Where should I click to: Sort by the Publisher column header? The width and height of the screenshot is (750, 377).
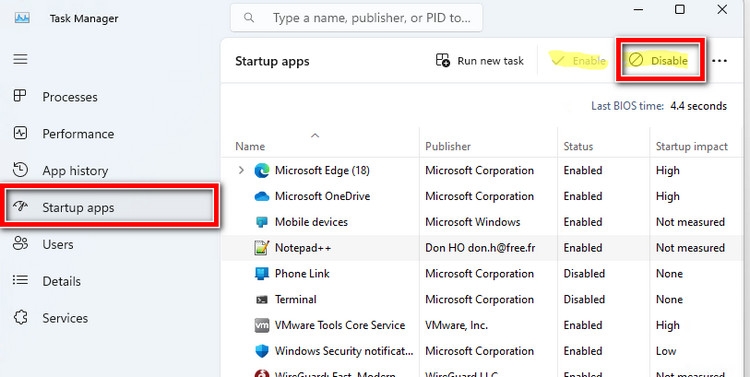[448, 146]
